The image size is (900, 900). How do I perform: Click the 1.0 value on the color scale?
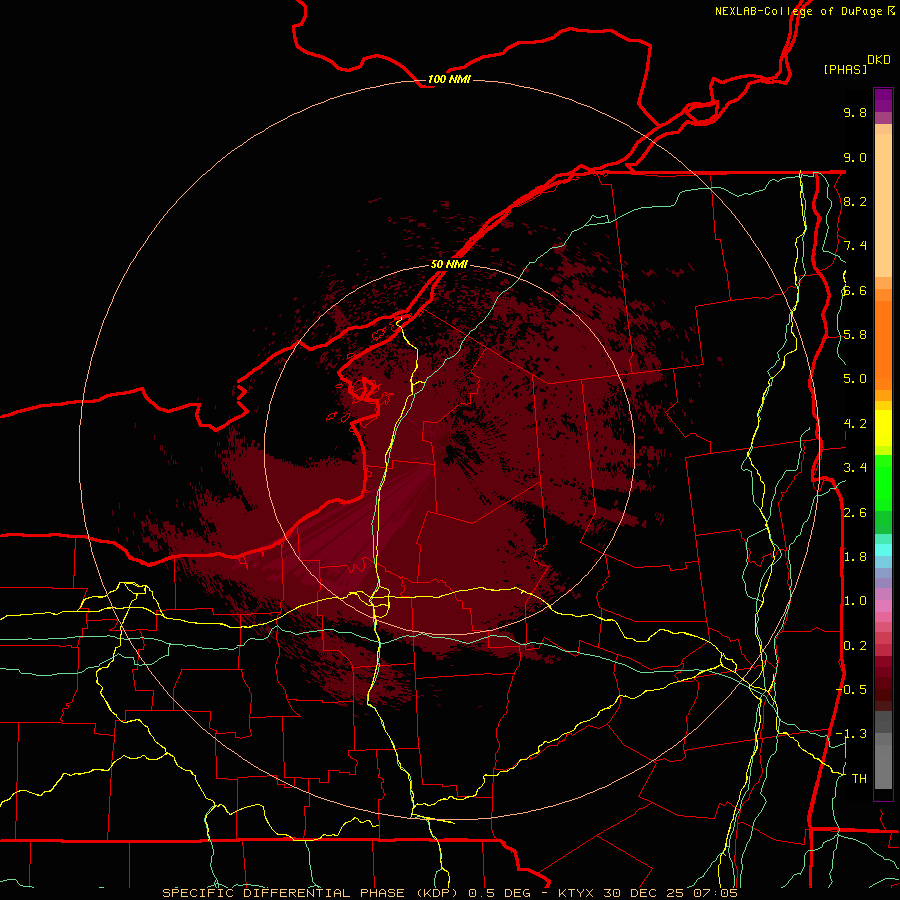point(855,601)
